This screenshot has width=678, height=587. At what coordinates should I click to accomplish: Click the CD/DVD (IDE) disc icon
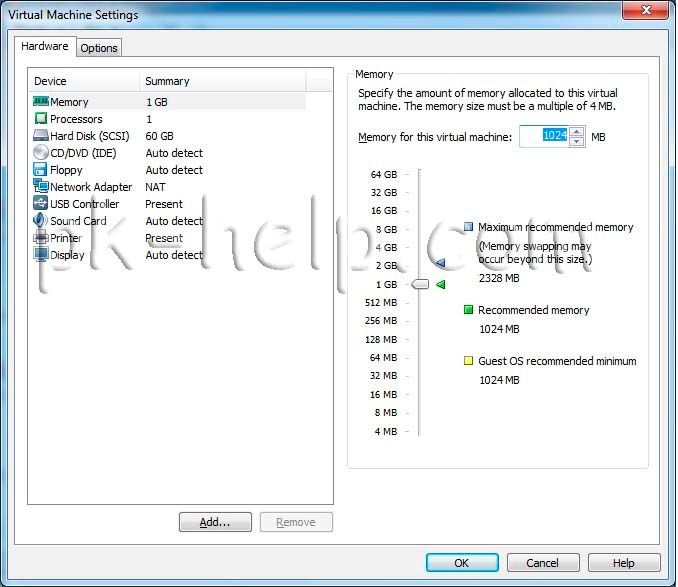coord(41,153)
